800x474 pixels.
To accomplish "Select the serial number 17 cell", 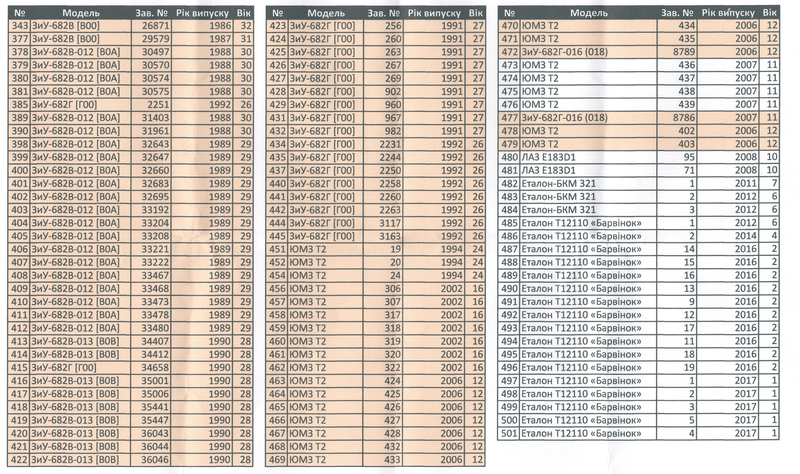I will [x=678, y=328].
